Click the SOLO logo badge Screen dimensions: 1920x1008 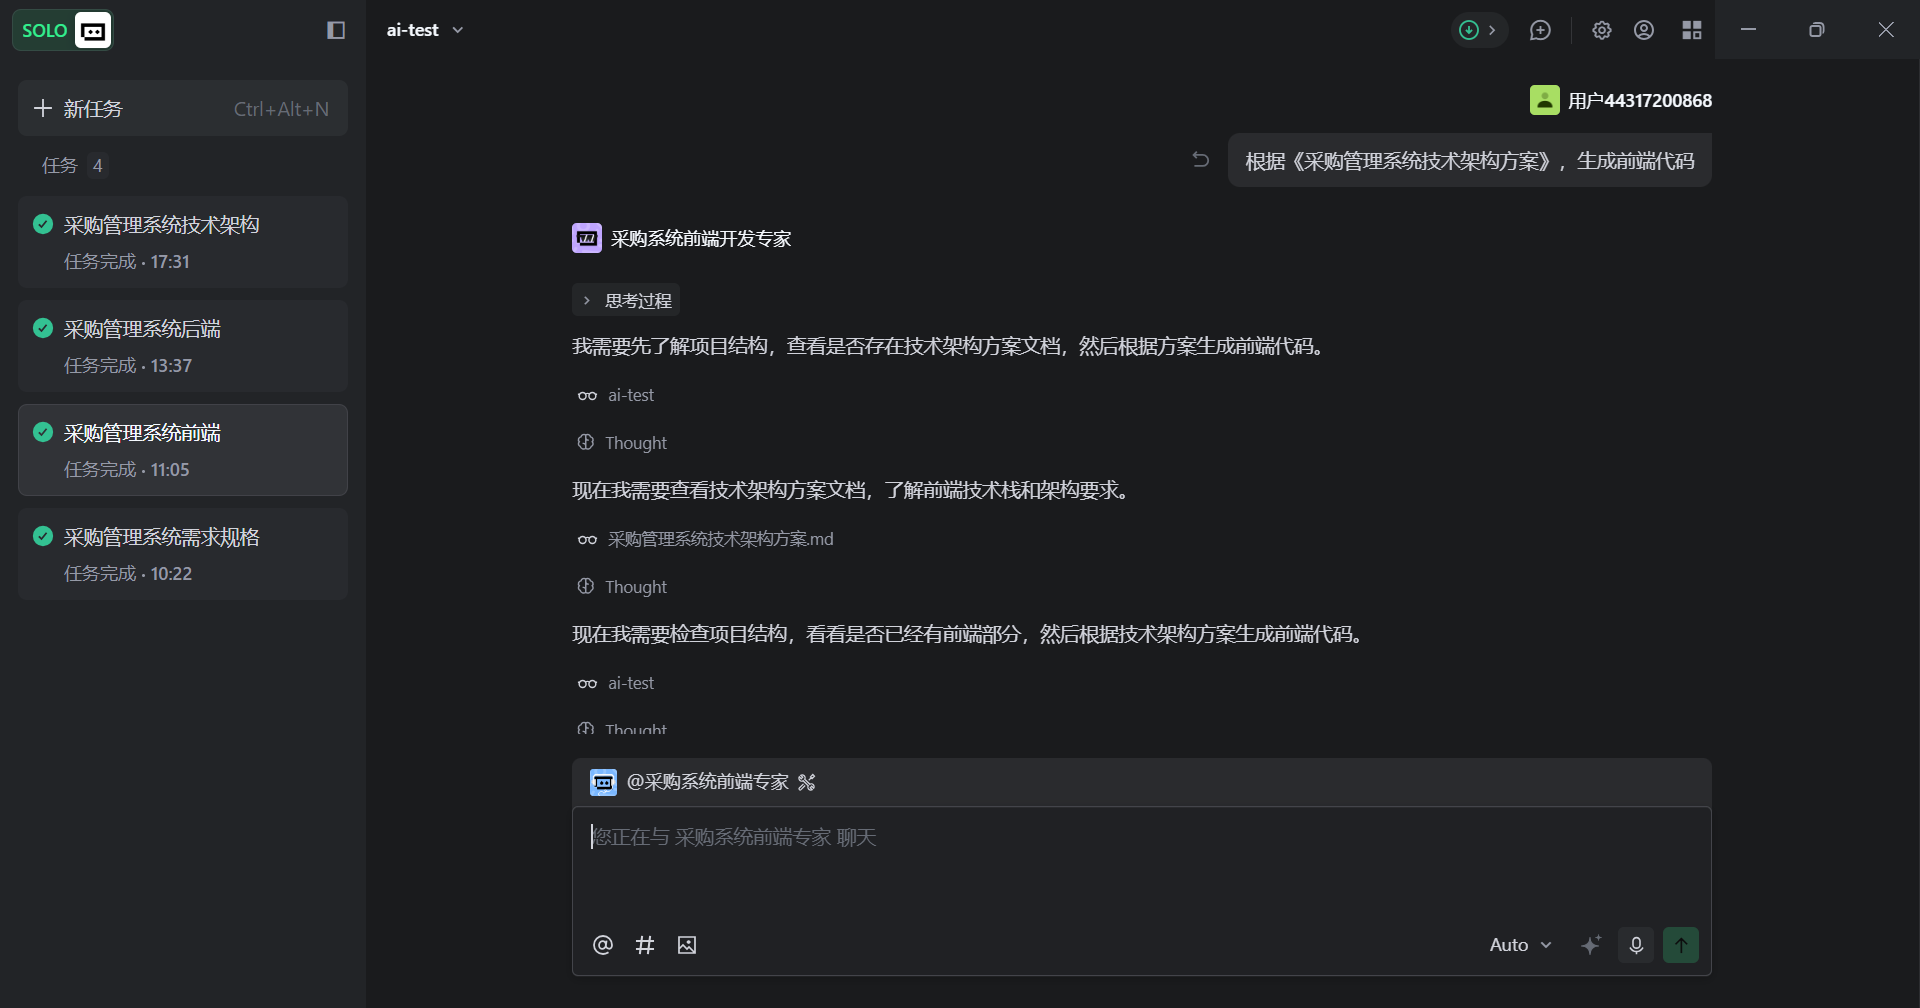pyautogui.click(x=62, y=30)
